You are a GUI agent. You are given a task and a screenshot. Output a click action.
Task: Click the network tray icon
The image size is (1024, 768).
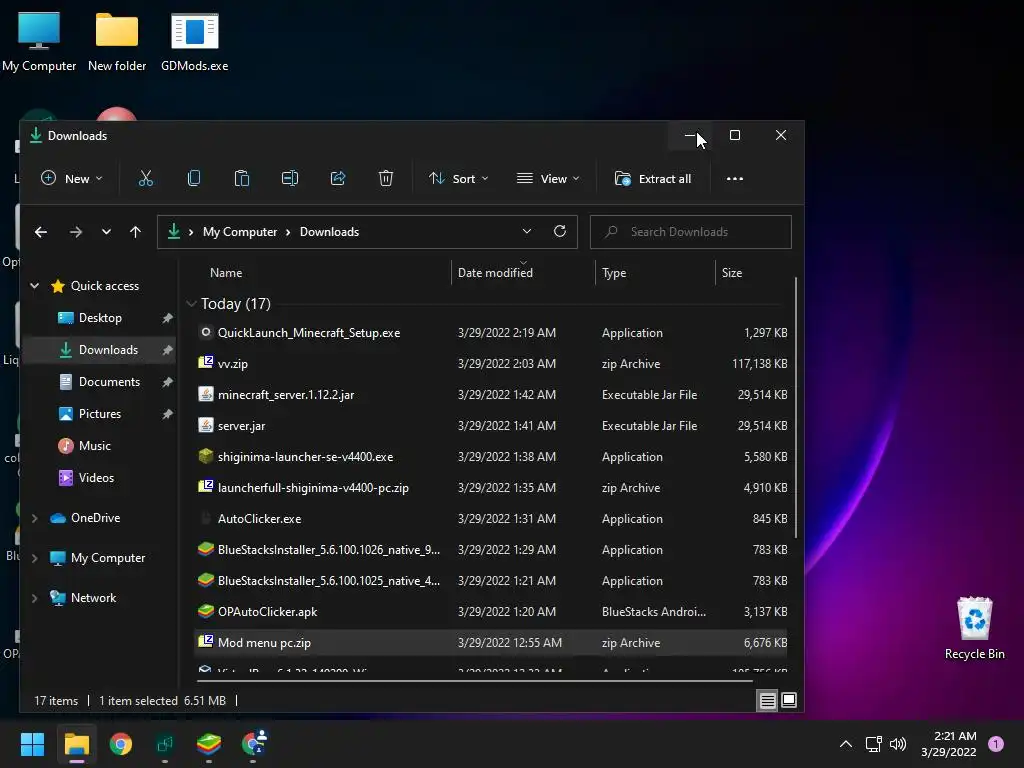(873, 744)
